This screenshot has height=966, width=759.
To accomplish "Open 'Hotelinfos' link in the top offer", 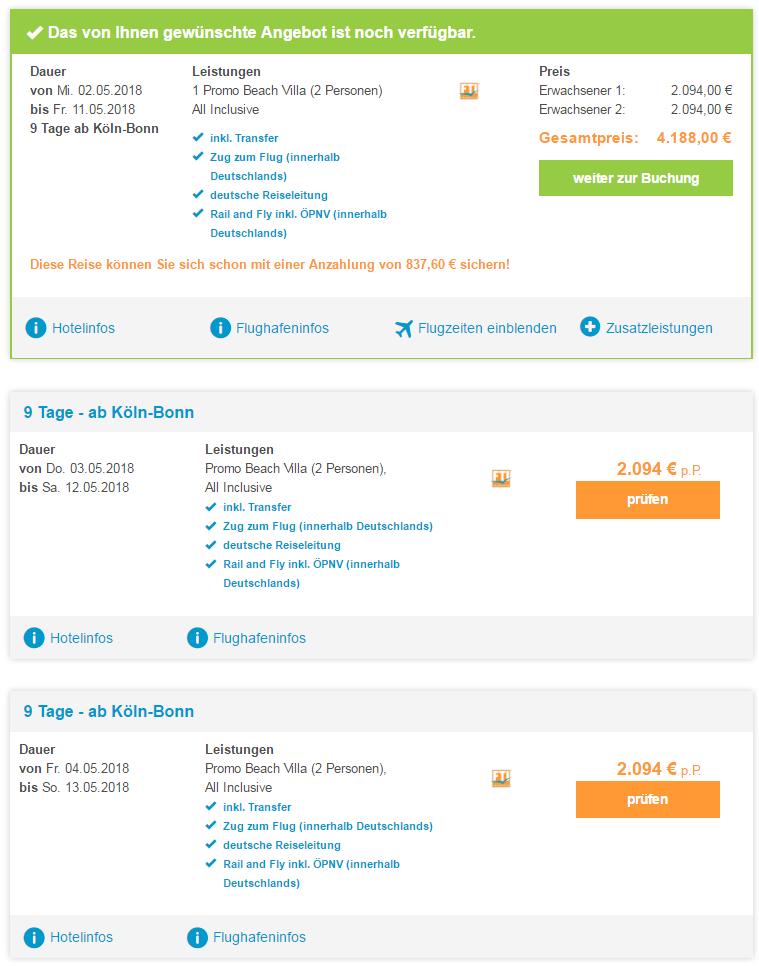I will [x=83, y=328].
